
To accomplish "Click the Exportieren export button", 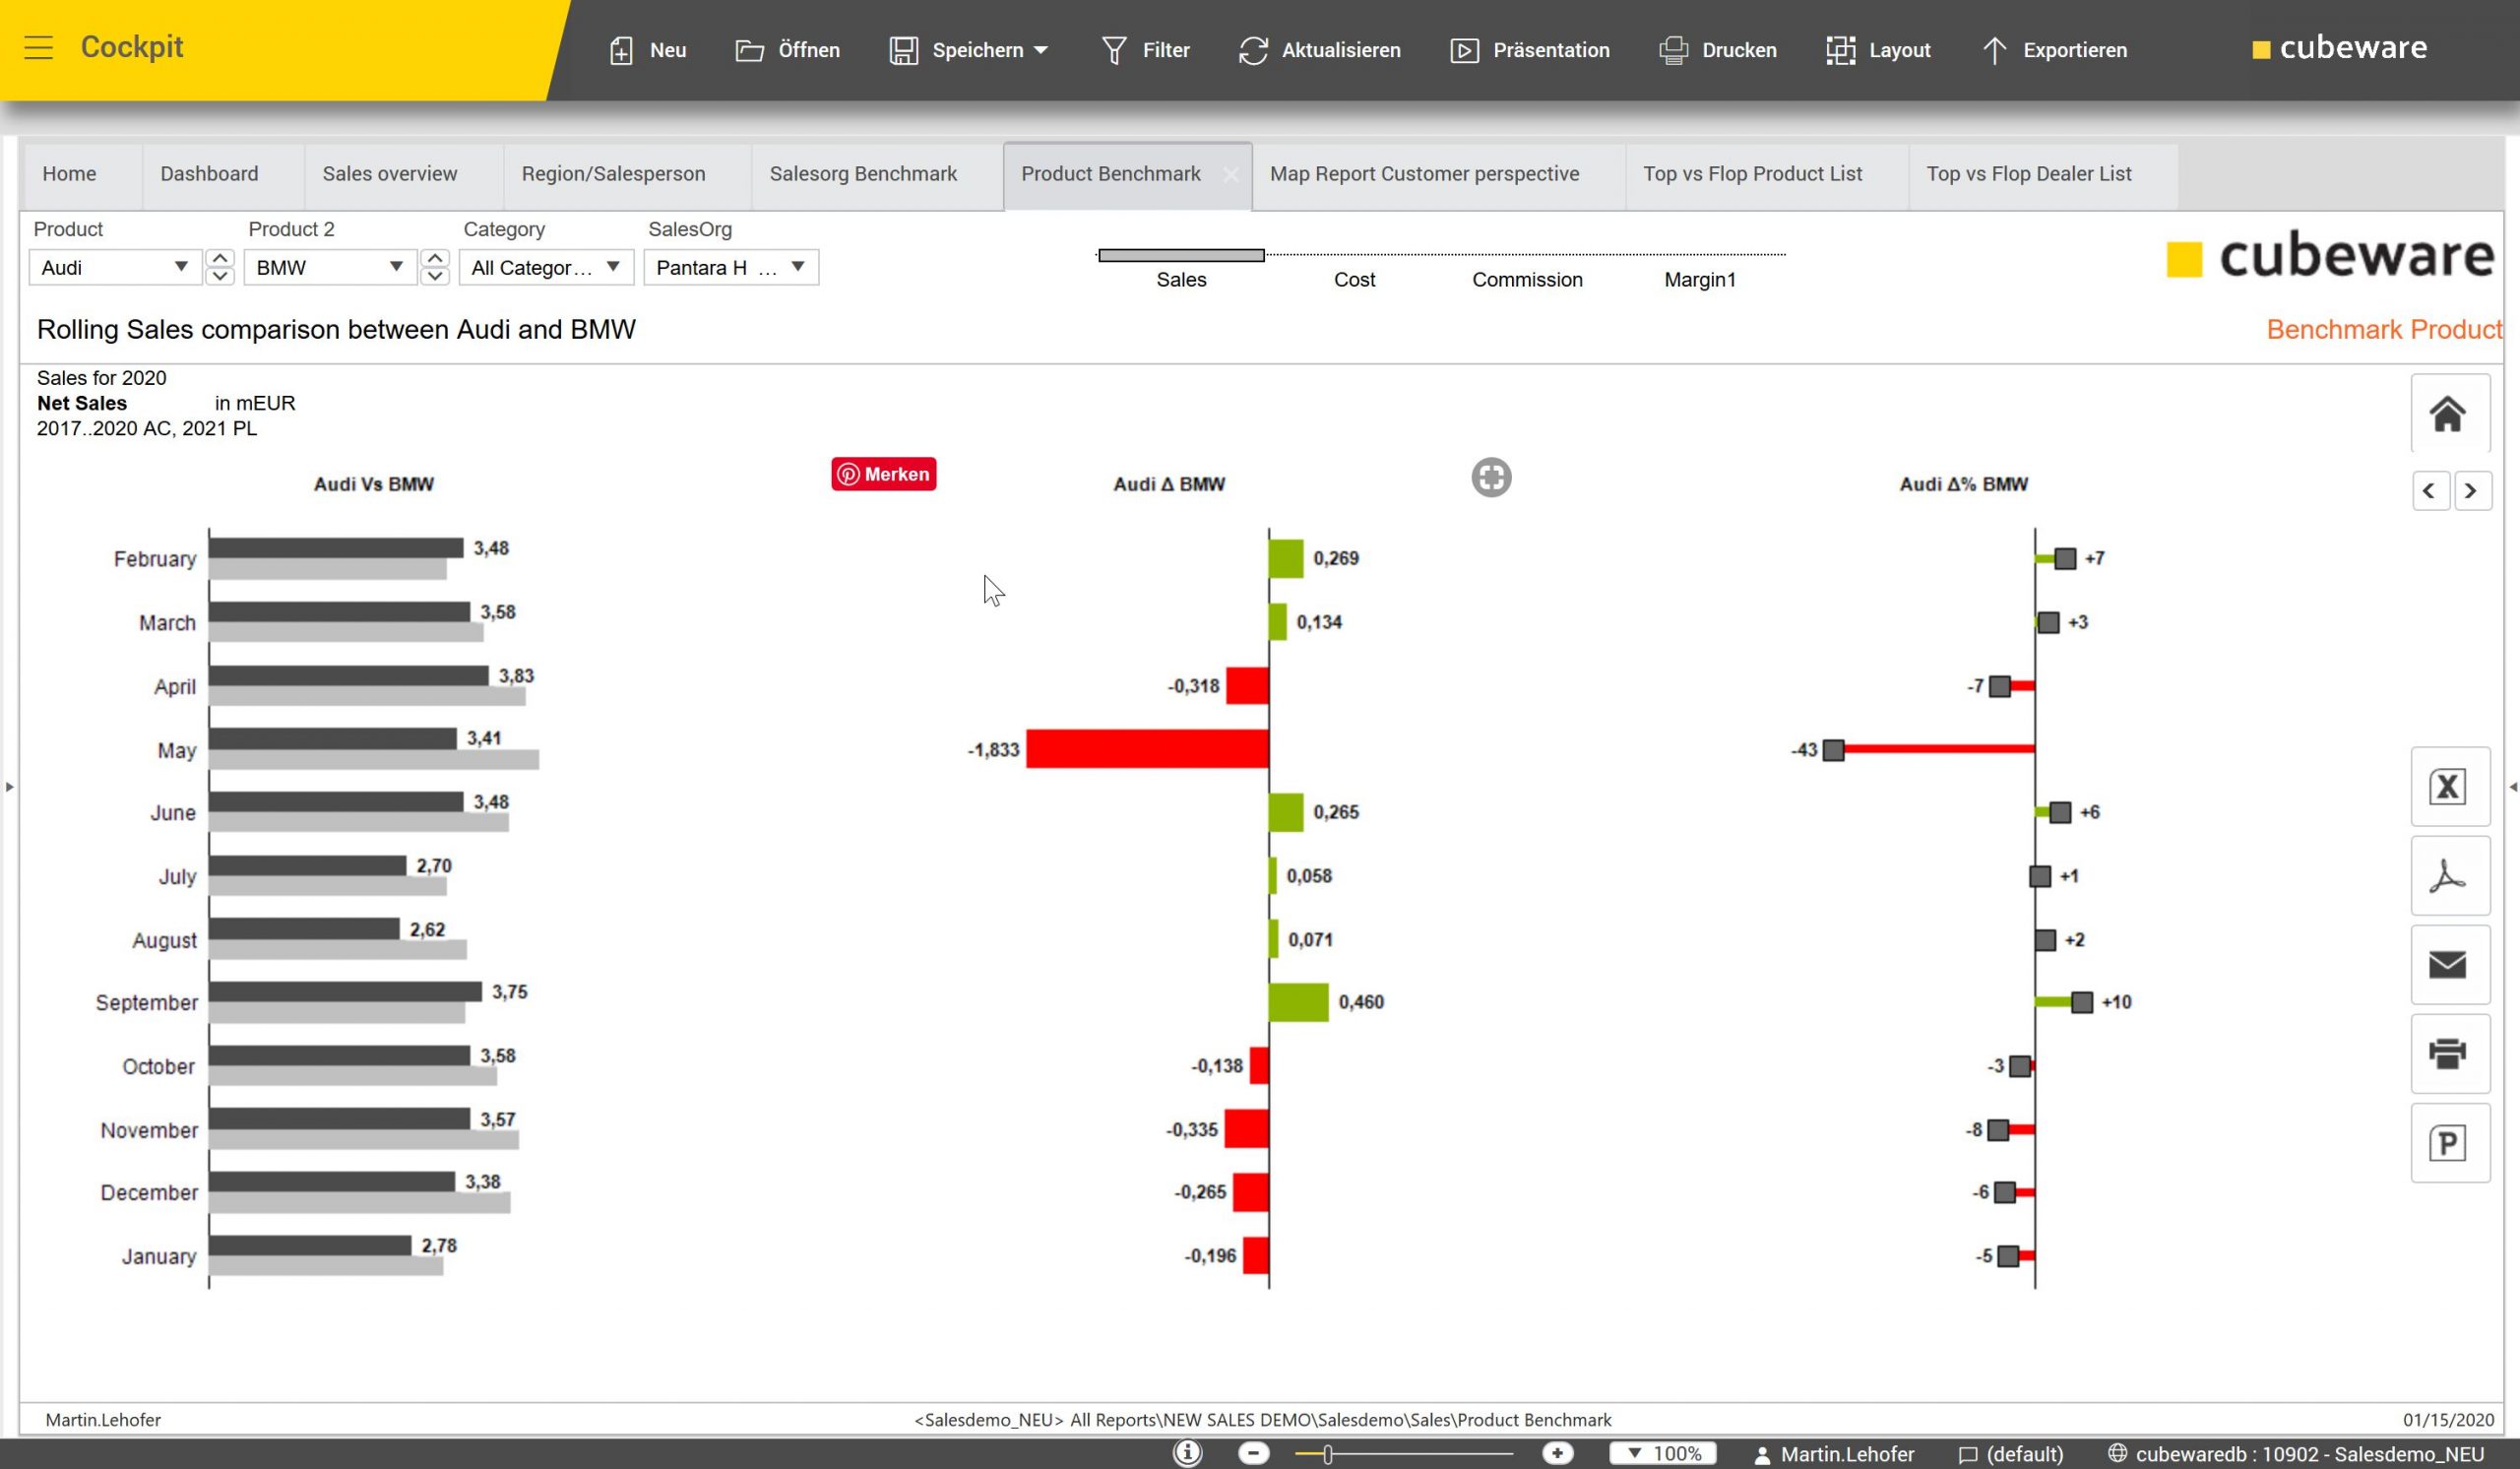I will point(2055,50).
